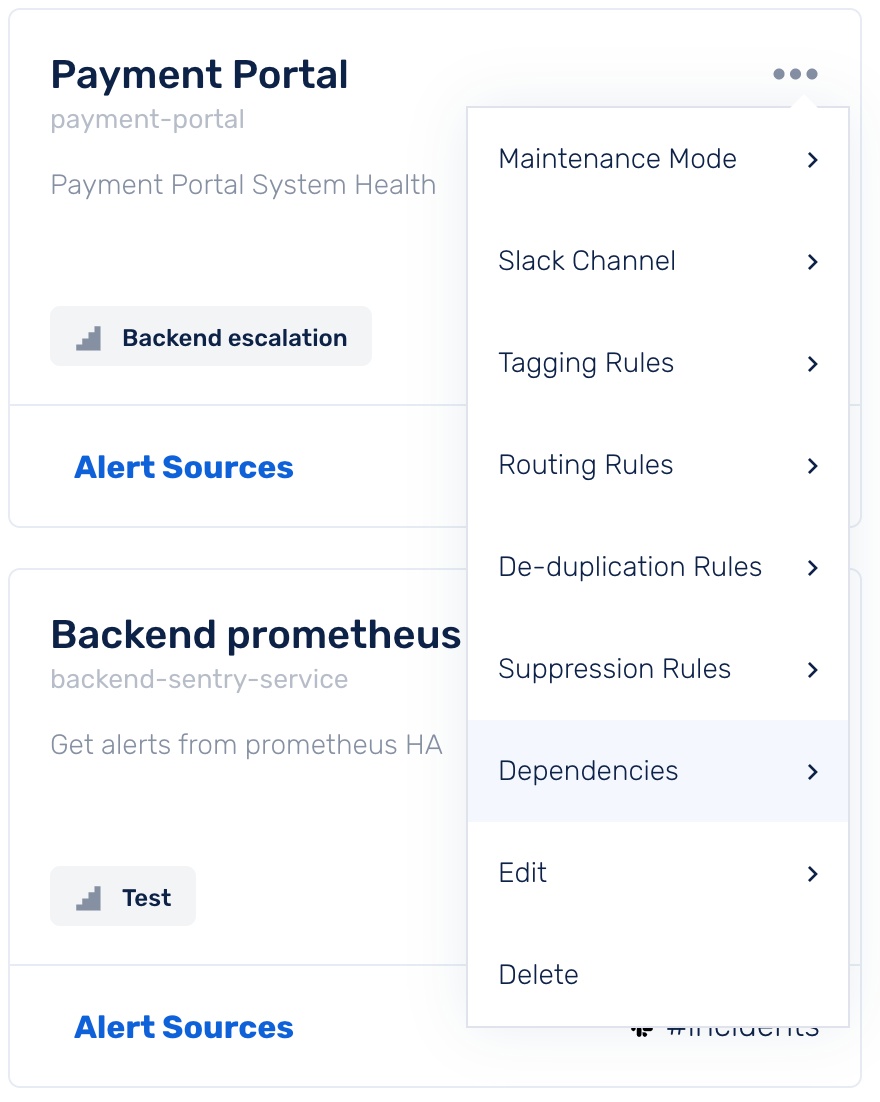Viewport: 880px width, 1102px height.
Task: Click the staircase icon in Backend escalation
Action: click(89, 338)
